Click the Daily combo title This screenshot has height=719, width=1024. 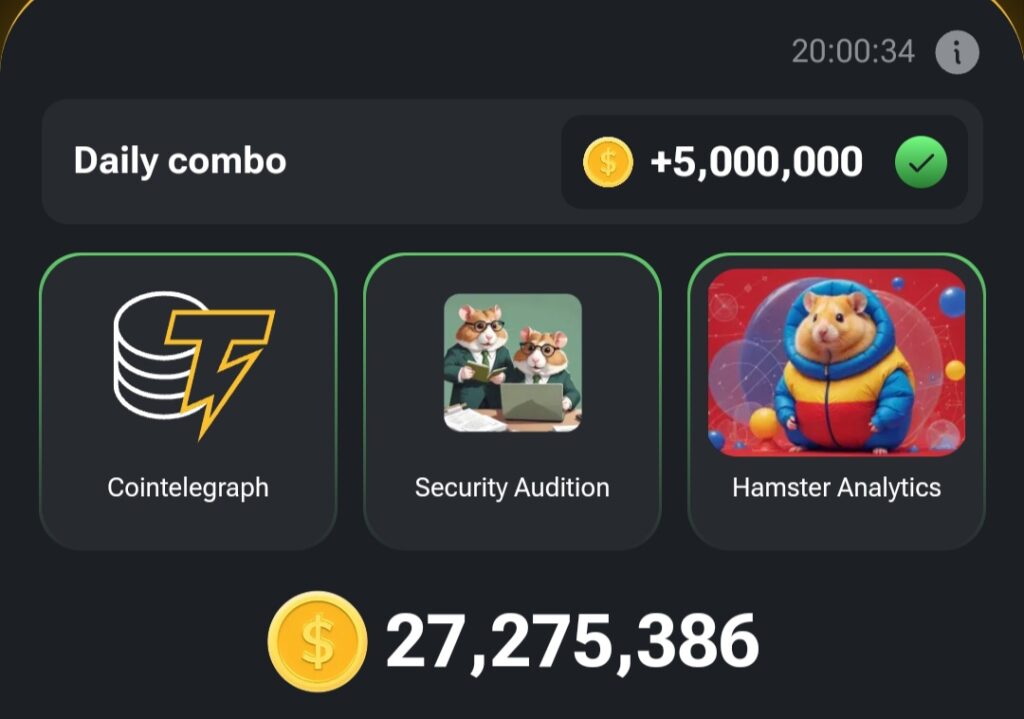coord(180,161)
